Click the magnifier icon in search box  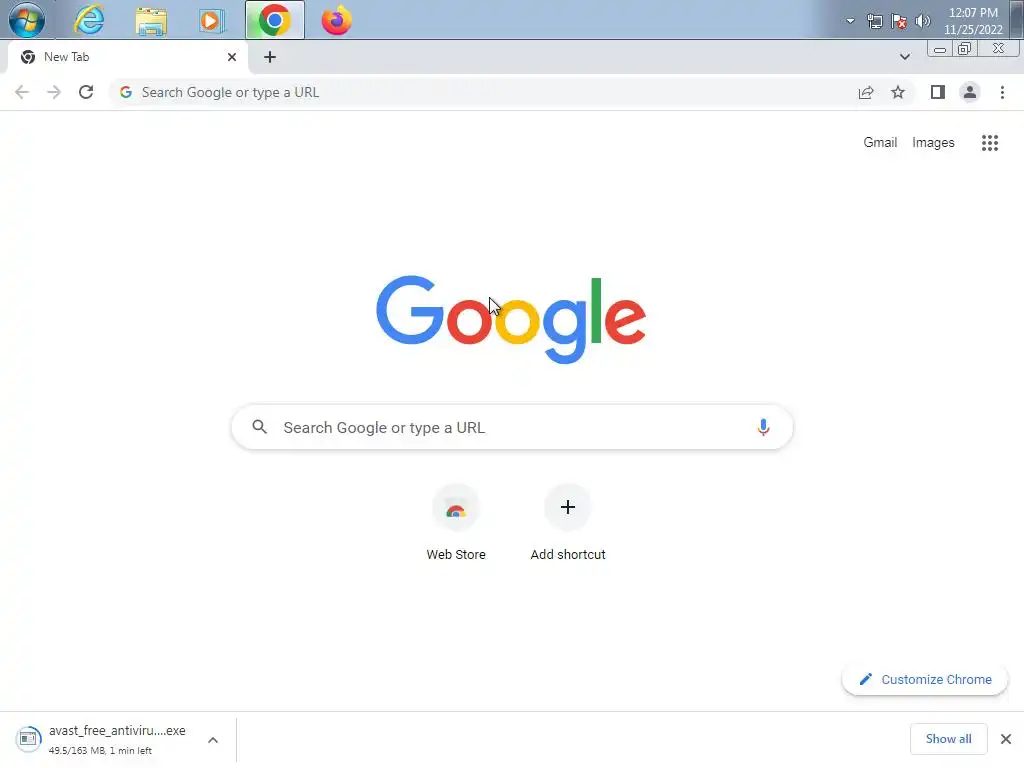click(260, 427)
